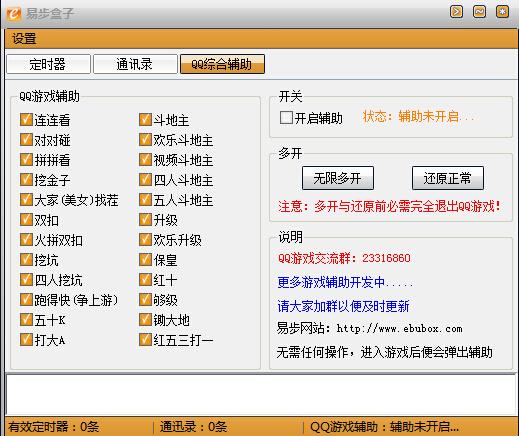519x436 pixels.
Task: Toggle the 打大A checkbox
Action: click(x=26, y=340)
